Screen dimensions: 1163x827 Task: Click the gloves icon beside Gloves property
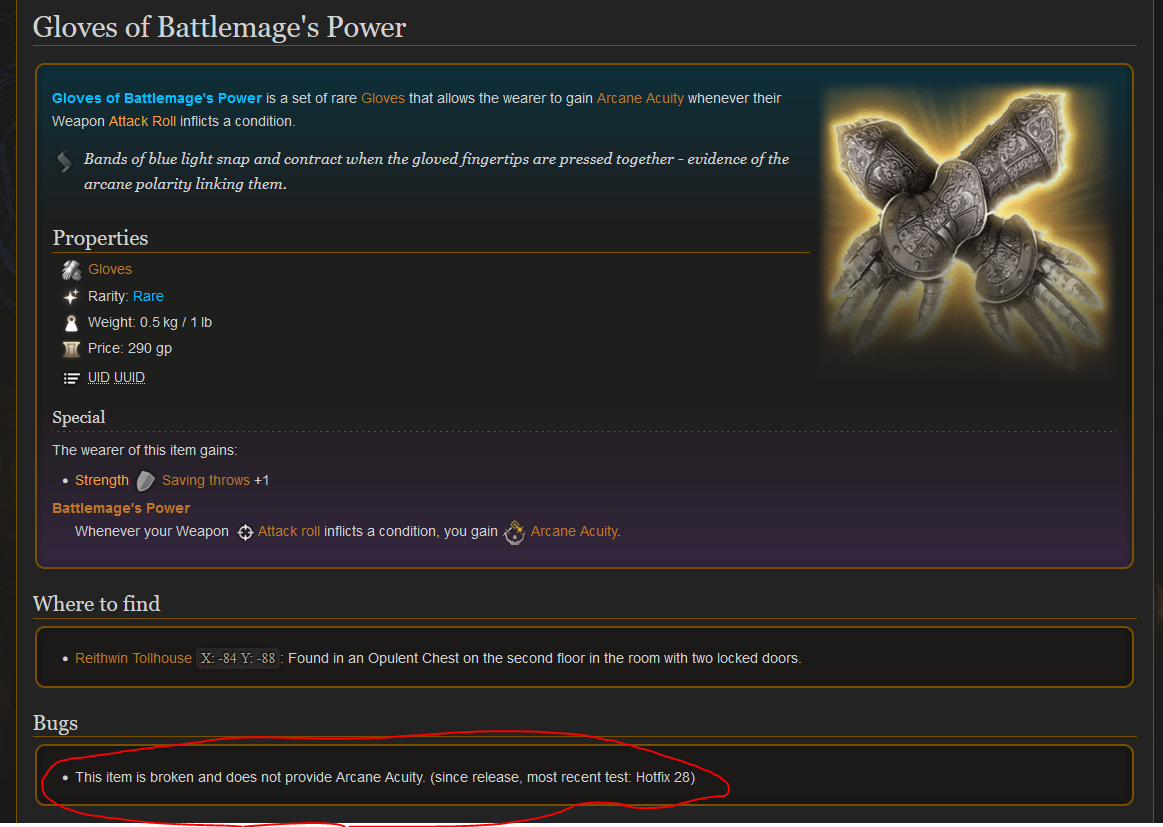tap(71, 270)
